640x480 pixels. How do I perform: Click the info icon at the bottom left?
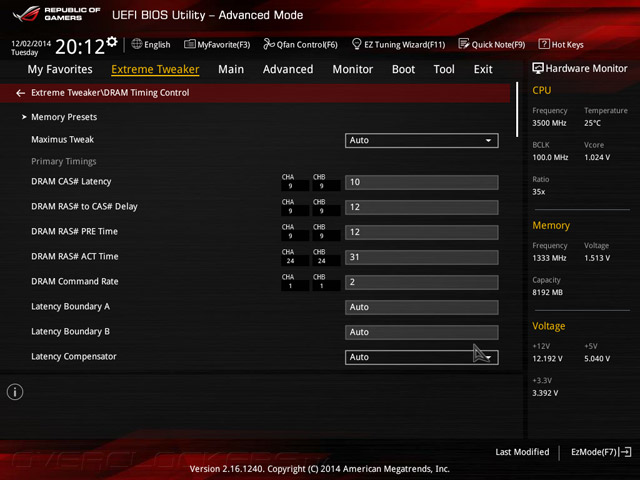15,392
